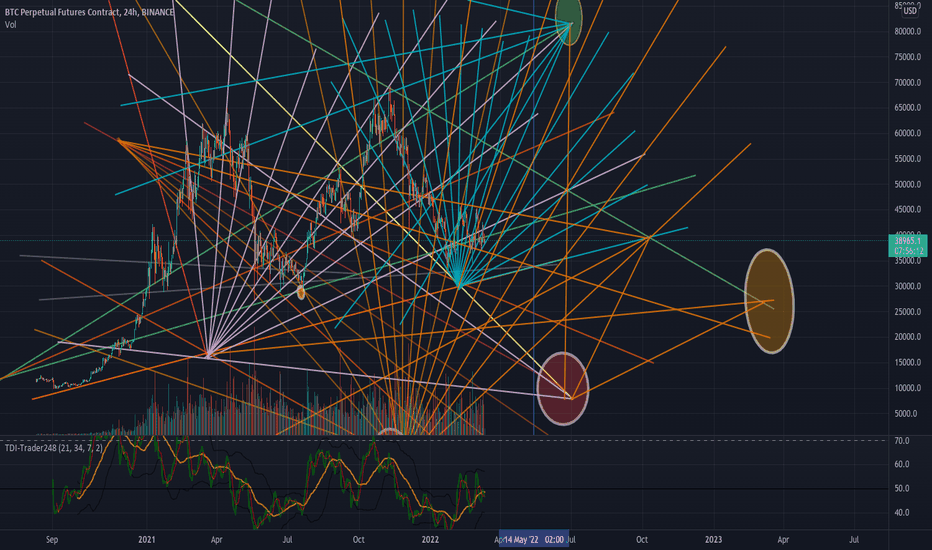
Task: Click the 20000.0 price axis label
Action: pyautogui.click(x=908, y=337)
